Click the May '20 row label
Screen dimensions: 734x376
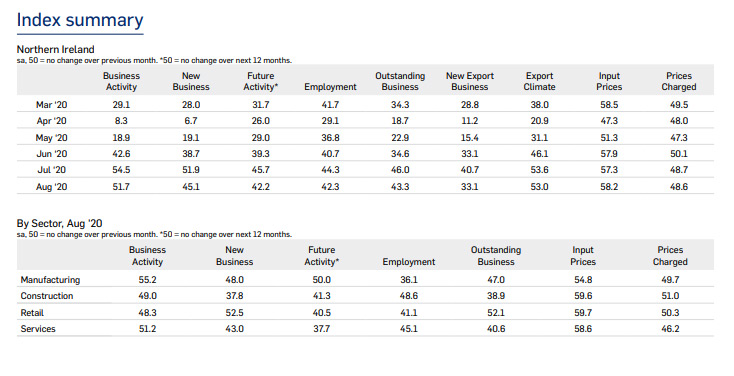(x=51, y=138)
